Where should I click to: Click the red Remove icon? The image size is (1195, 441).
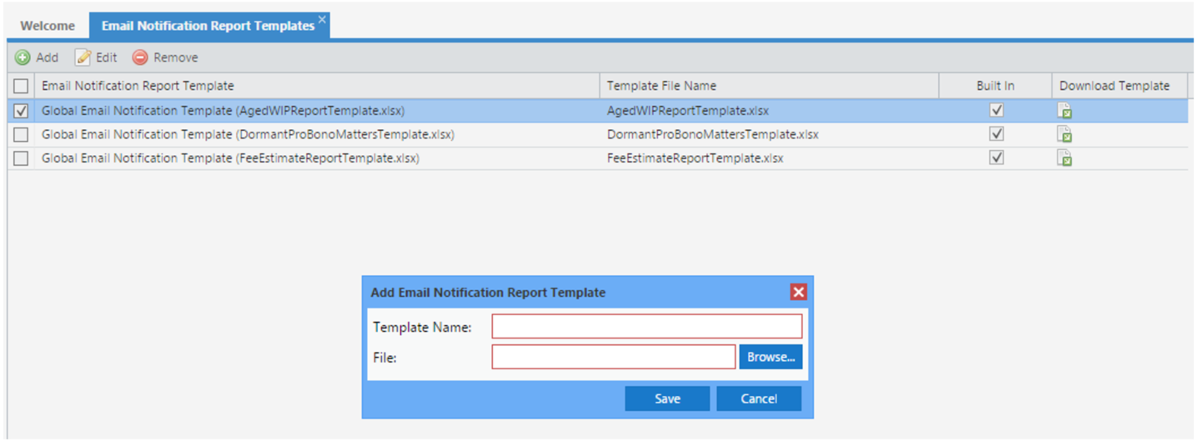(141, 58)
